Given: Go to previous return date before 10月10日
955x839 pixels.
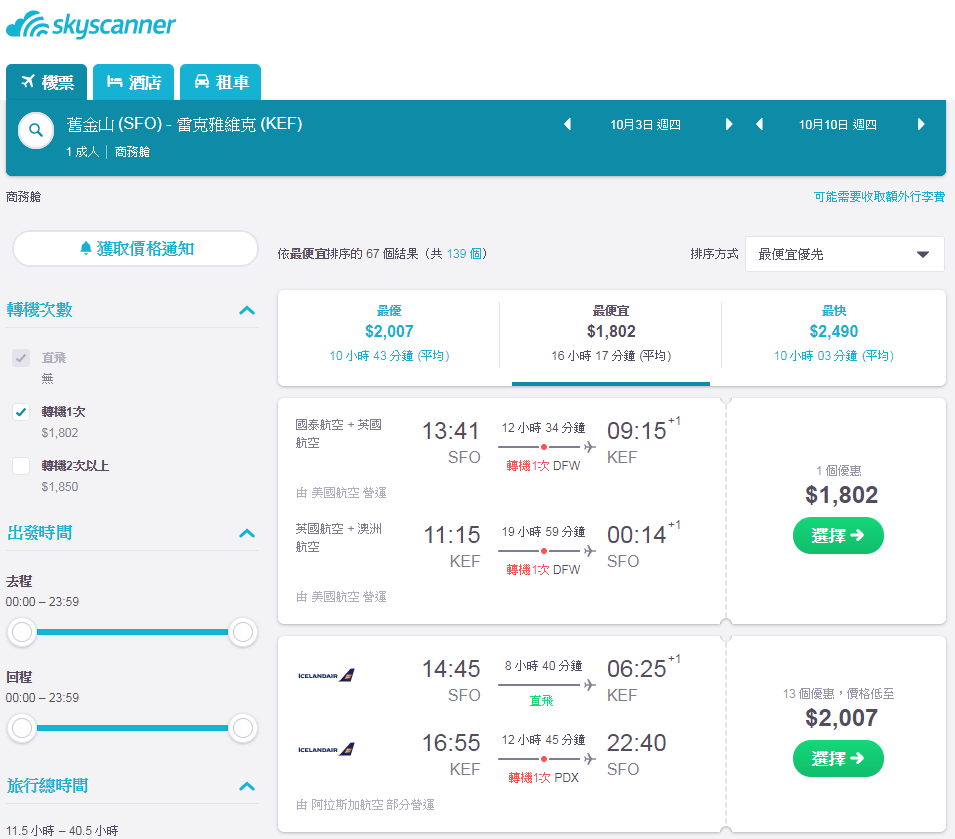Looking at the screenshot, I should coord(759,125).
